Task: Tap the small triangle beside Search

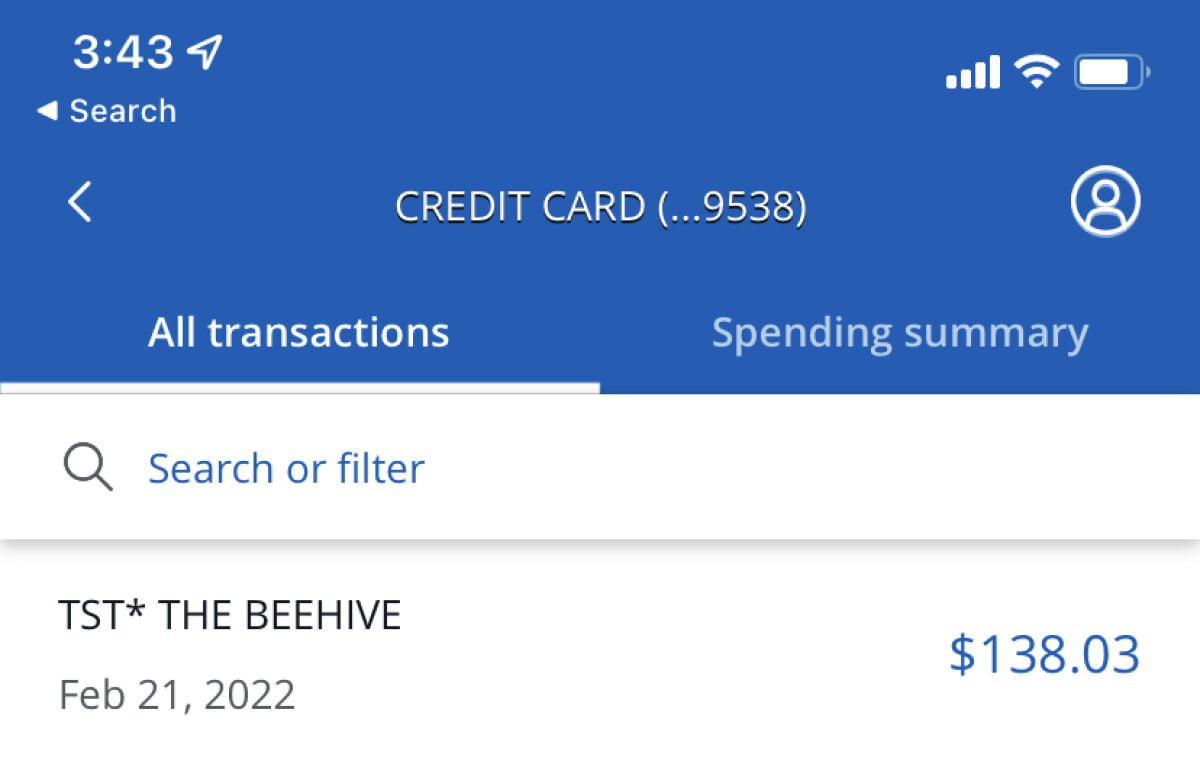Action: [47, 111]
